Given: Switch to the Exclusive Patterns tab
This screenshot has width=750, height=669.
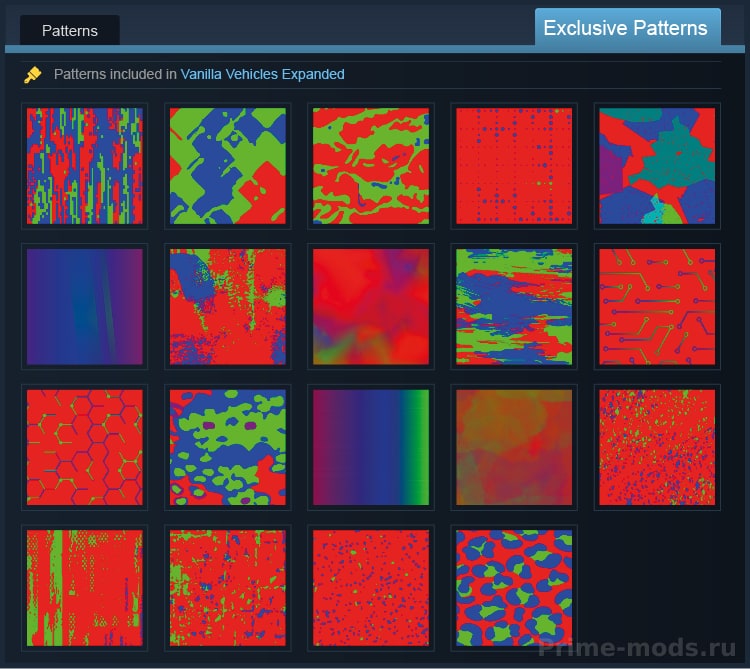Looking at the screenshot, I should [x=627, y=28].
